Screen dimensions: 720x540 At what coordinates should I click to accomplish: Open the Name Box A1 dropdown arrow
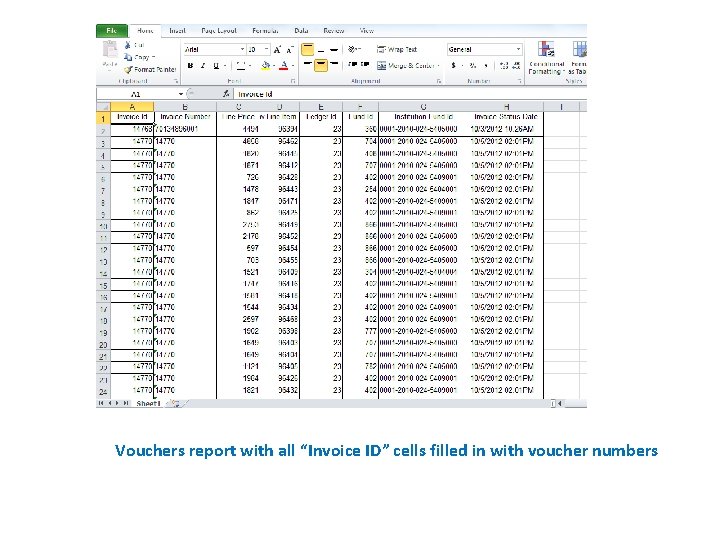181,94
